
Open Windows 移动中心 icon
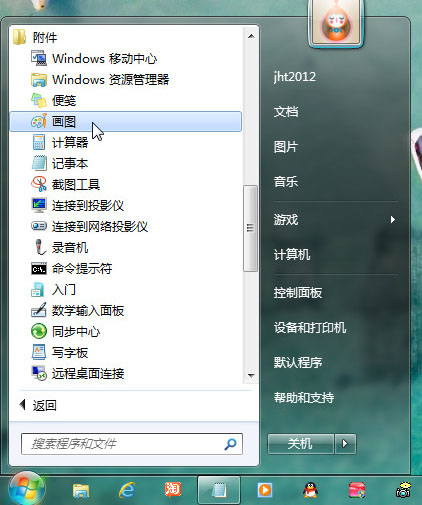tap(39, 58)
